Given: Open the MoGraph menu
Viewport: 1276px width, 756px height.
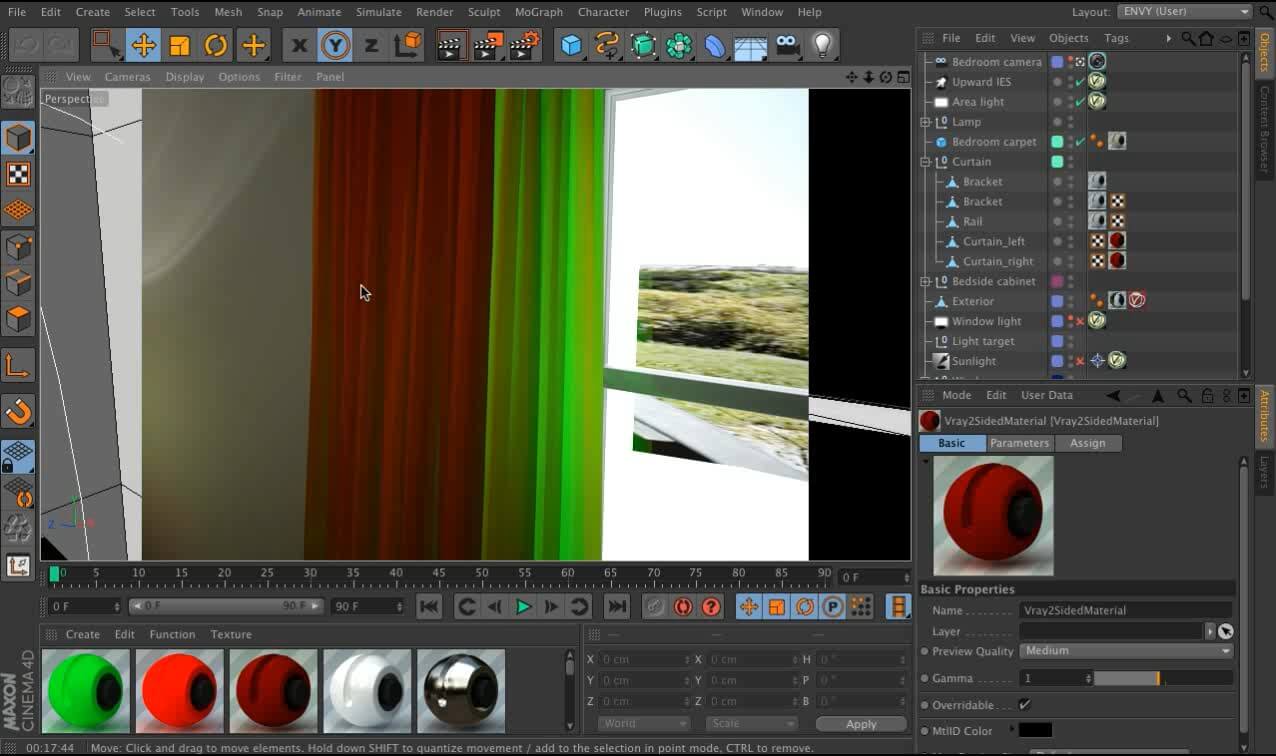Looking at the screenshot, I should click(538, 12).
